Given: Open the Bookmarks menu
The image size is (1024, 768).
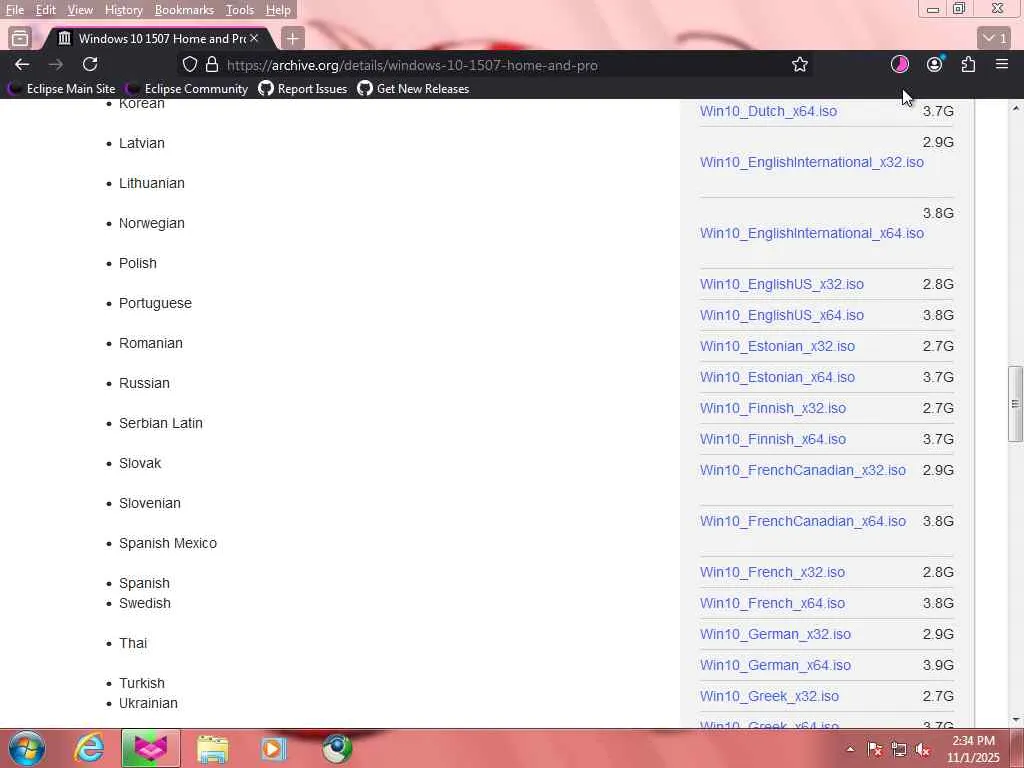Looking at the screenshot, I should 184,10.
